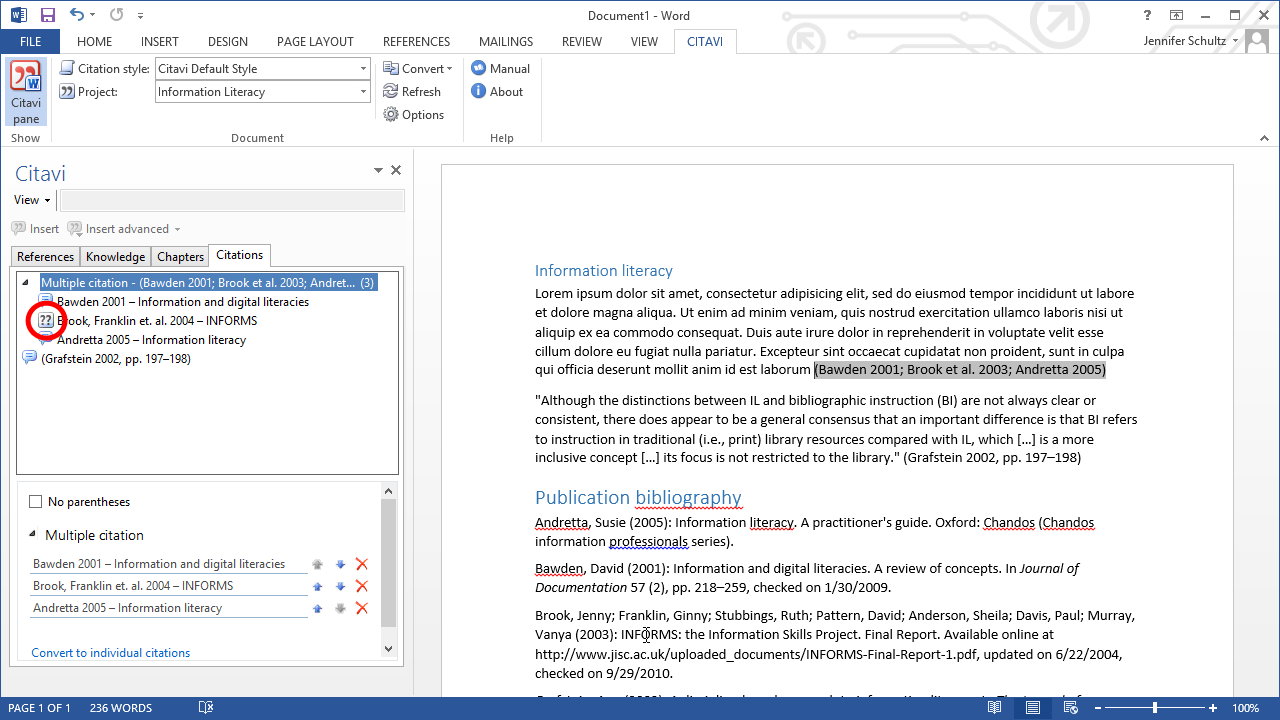Image resolution: width=1280 pixels, height=720 pixels.
Task: Collapse the Multiple citation tree node
Action: click(x=26, y=283)
